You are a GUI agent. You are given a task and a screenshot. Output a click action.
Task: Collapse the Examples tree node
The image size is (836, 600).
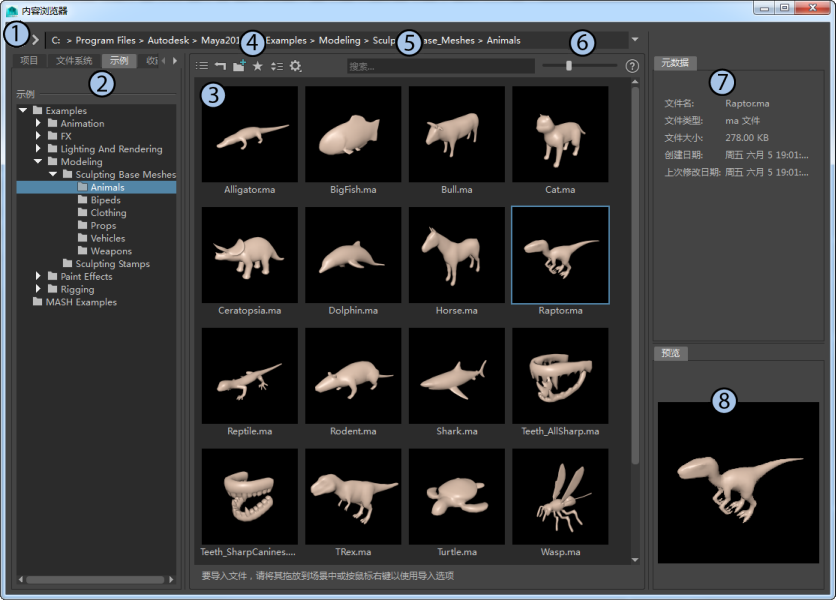[23, 110]
